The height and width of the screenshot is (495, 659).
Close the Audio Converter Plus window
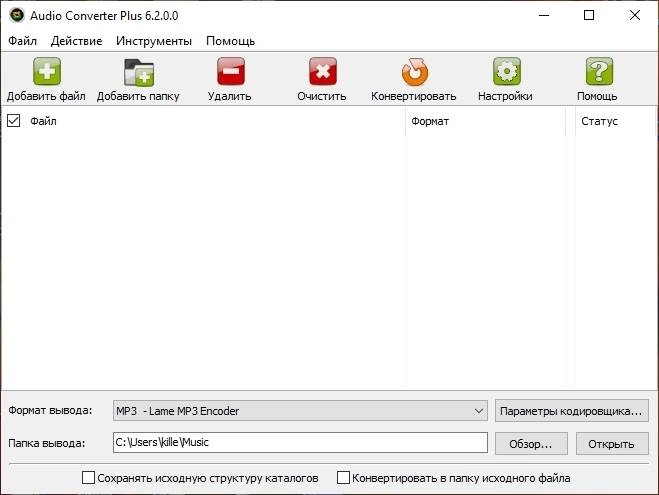click(x=635, y=16)
